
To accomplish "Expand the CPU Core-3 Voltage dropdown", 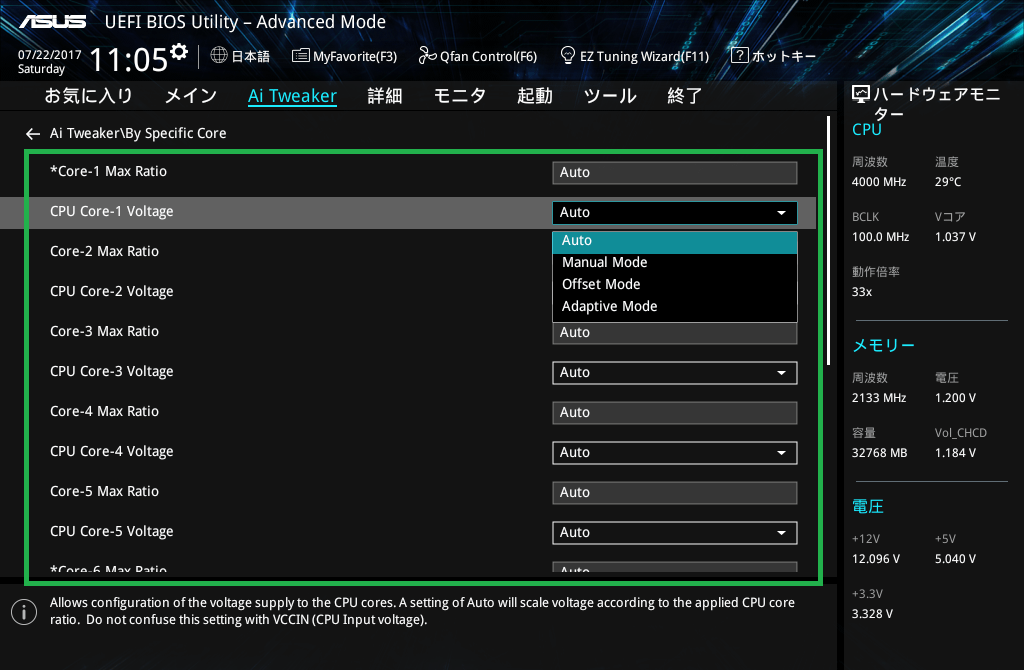I will click(675, 373).
